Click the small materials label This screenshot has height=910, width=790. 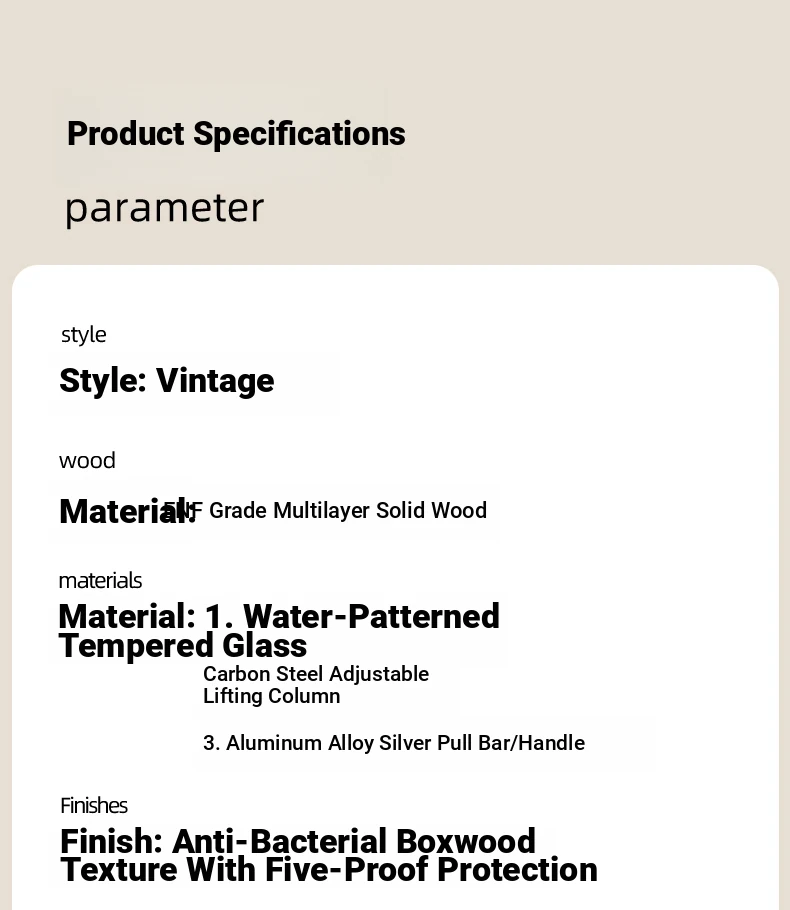coord(100,581)
